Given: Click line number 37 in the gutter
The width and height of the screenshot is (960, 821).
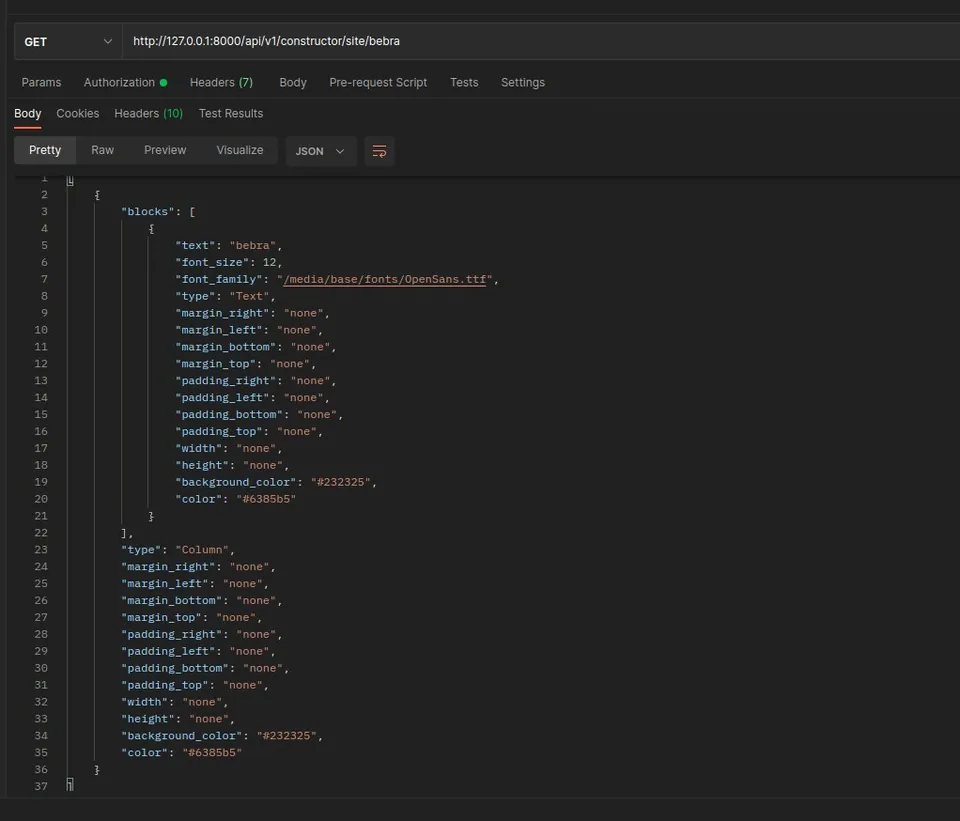Looking at the screenshot, I should (x=40, y=786).
